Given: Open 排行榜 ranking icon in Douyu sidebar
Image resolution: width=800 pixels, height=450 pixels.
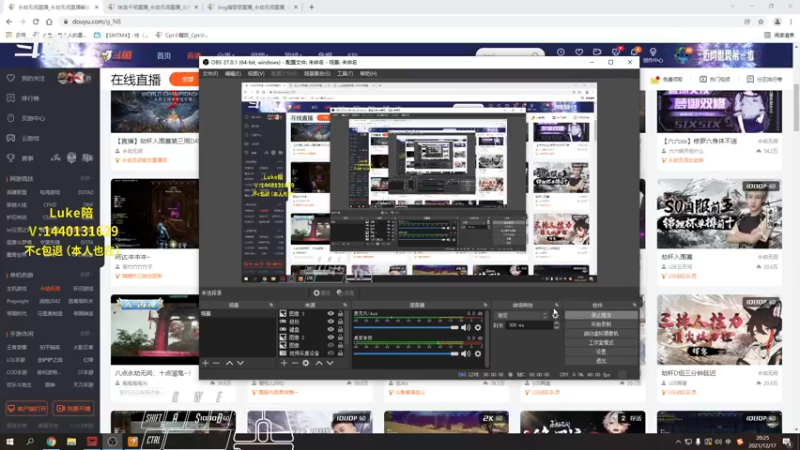Looking at the screenshot, I should click(11, 98).
